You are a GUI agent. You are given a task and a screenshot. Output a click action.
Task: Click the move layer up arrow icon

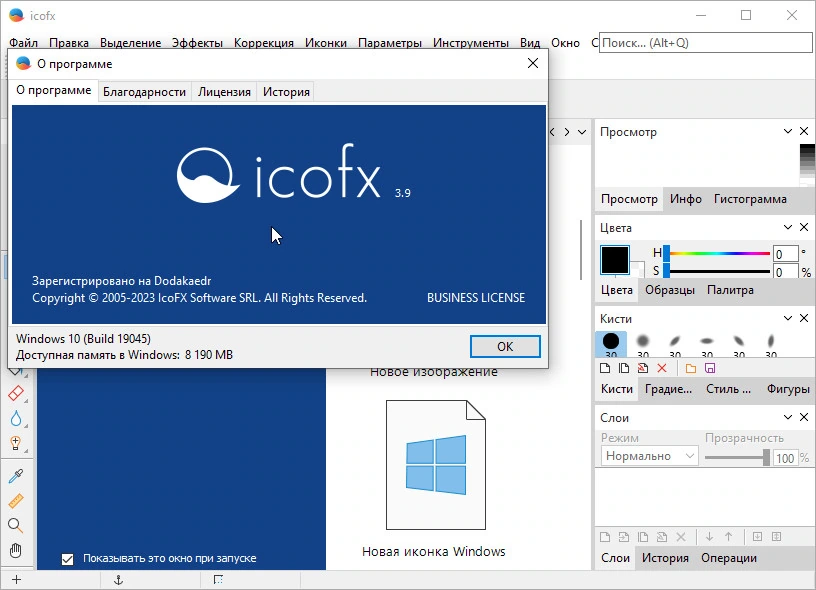coord(729,537)
